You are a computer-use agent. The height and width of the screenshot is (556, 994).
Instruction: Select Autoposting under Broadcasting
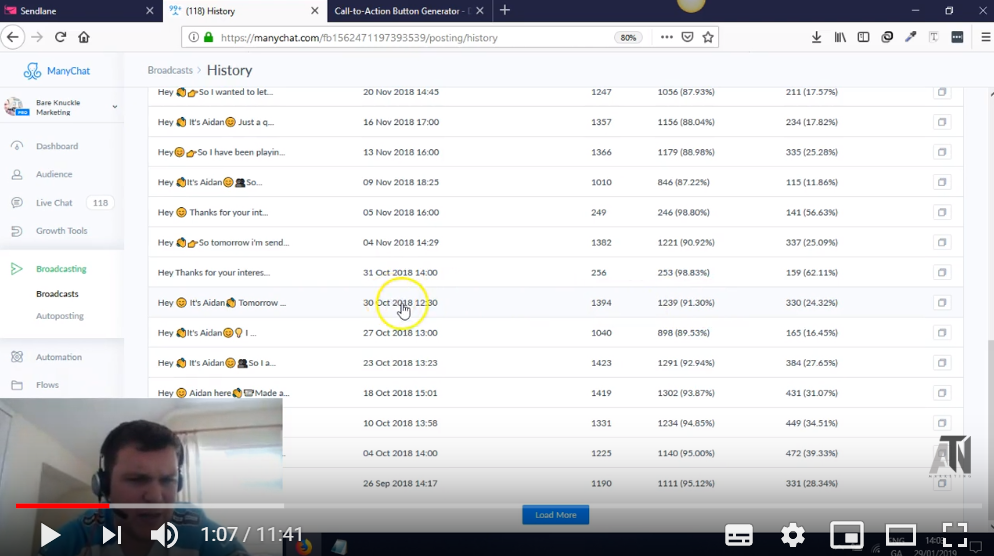click(x=60, y=316)
